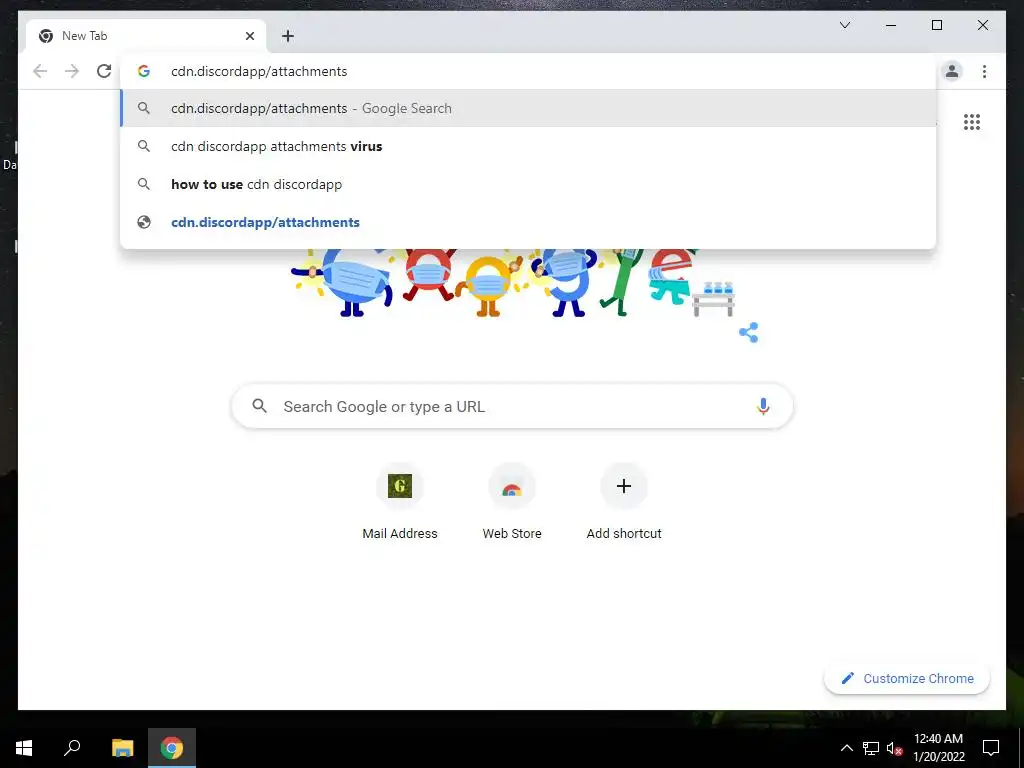Click the globe icon beside the URL suggestion
This screenshot has height=768, width=1024.
click(x=144, y=222)
